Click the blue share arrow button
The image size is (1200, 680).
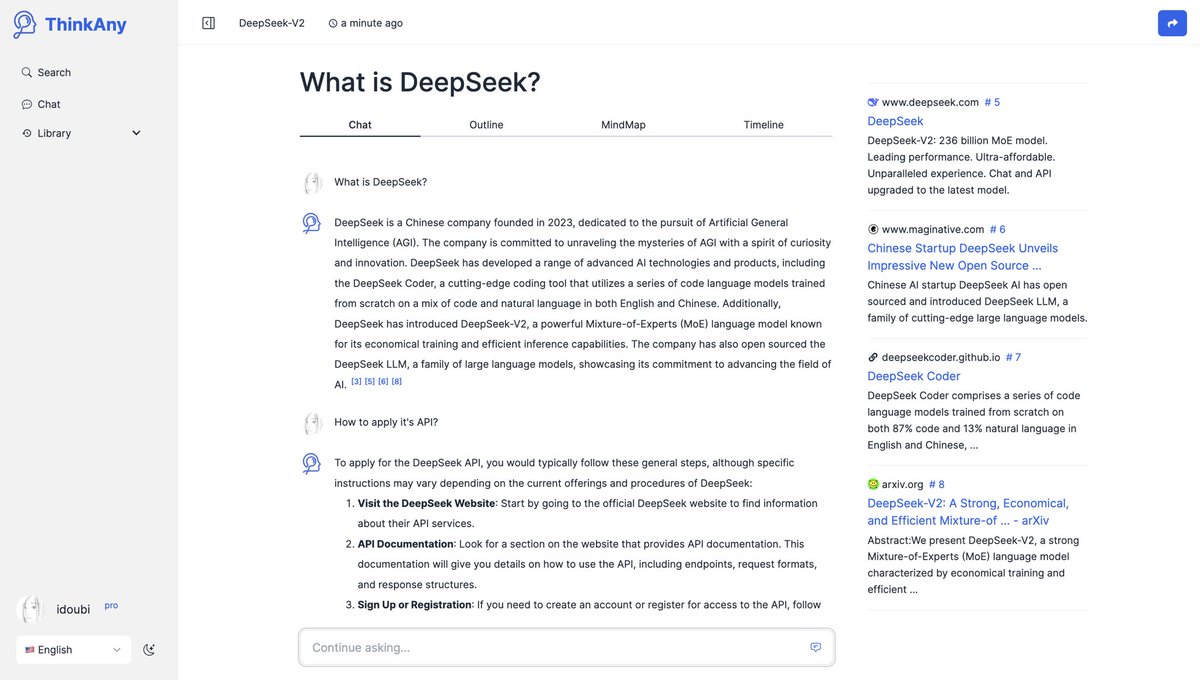click(1172, 23)
